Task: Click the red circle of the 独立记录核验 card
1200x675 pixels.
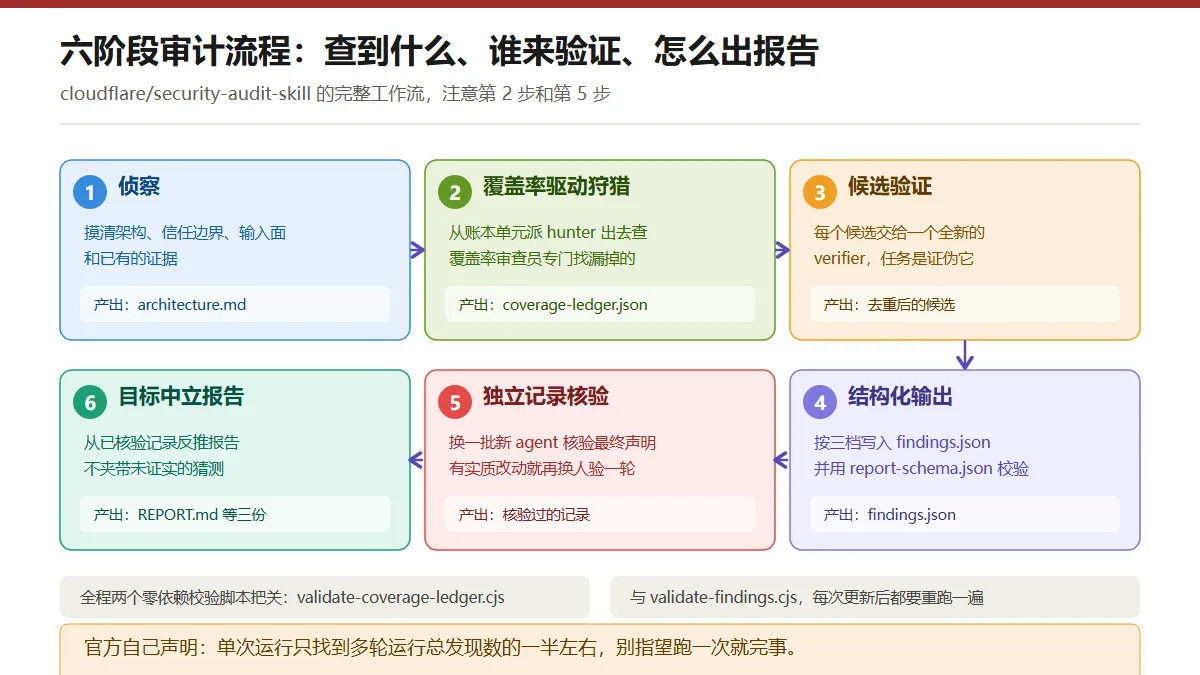Action: coord(455,402)
